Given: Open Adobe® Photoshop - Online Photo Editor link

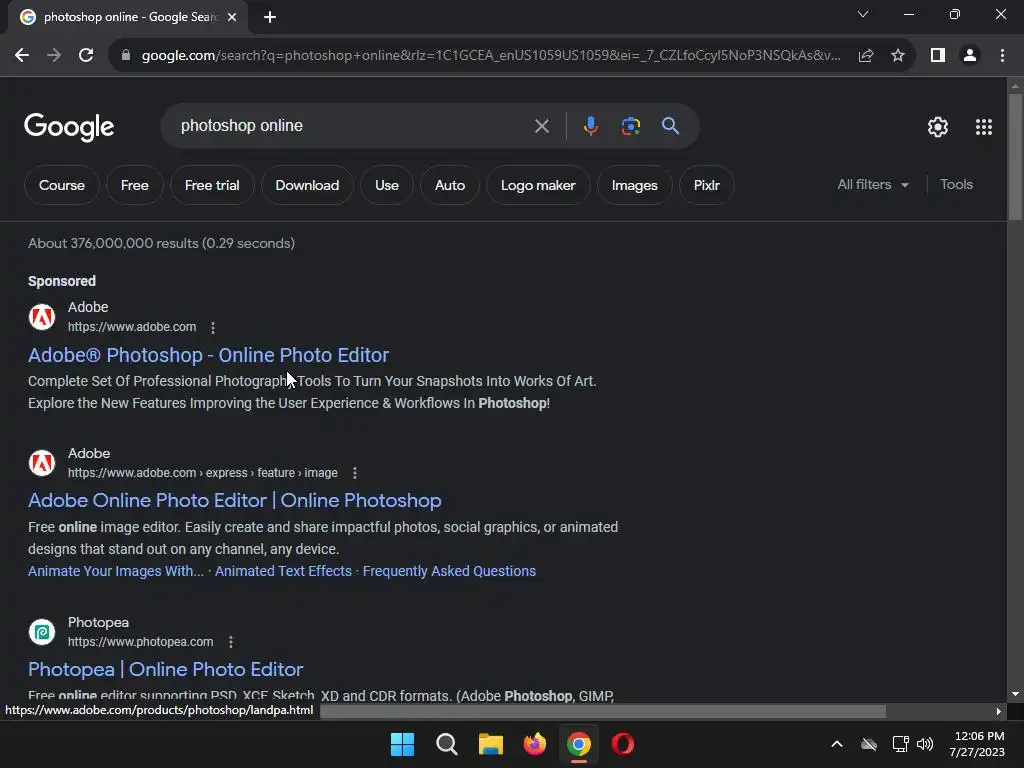Looking at the screenshot, I should click(208, 355).
